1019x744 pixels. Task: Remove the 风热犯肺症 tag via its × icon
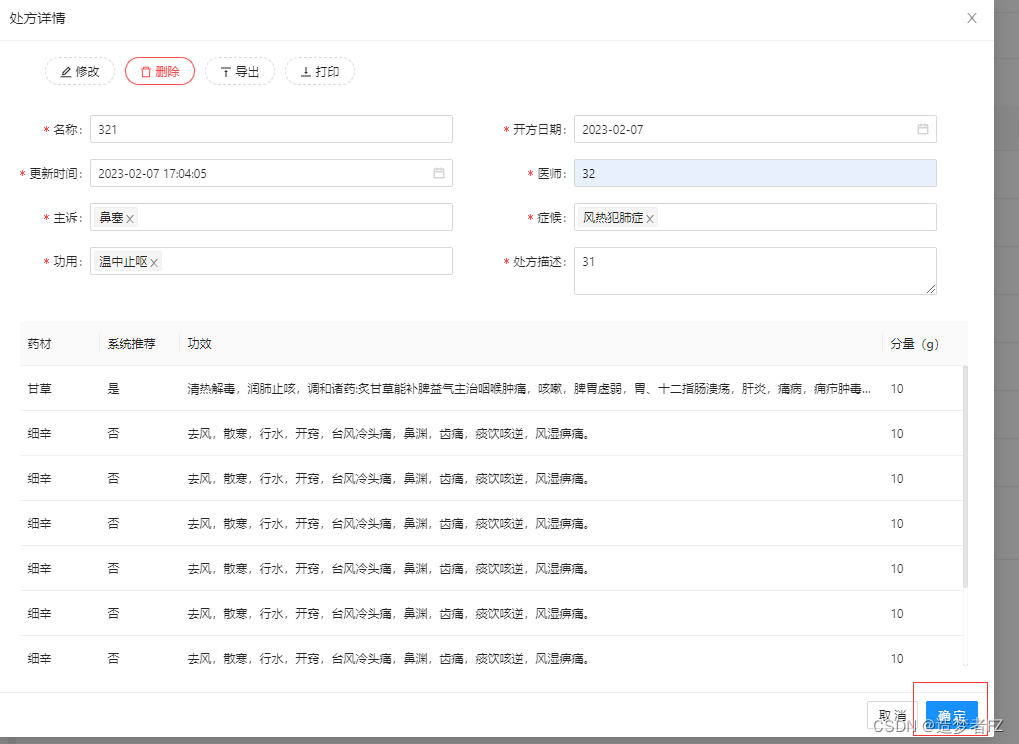(x=649, y=216)
